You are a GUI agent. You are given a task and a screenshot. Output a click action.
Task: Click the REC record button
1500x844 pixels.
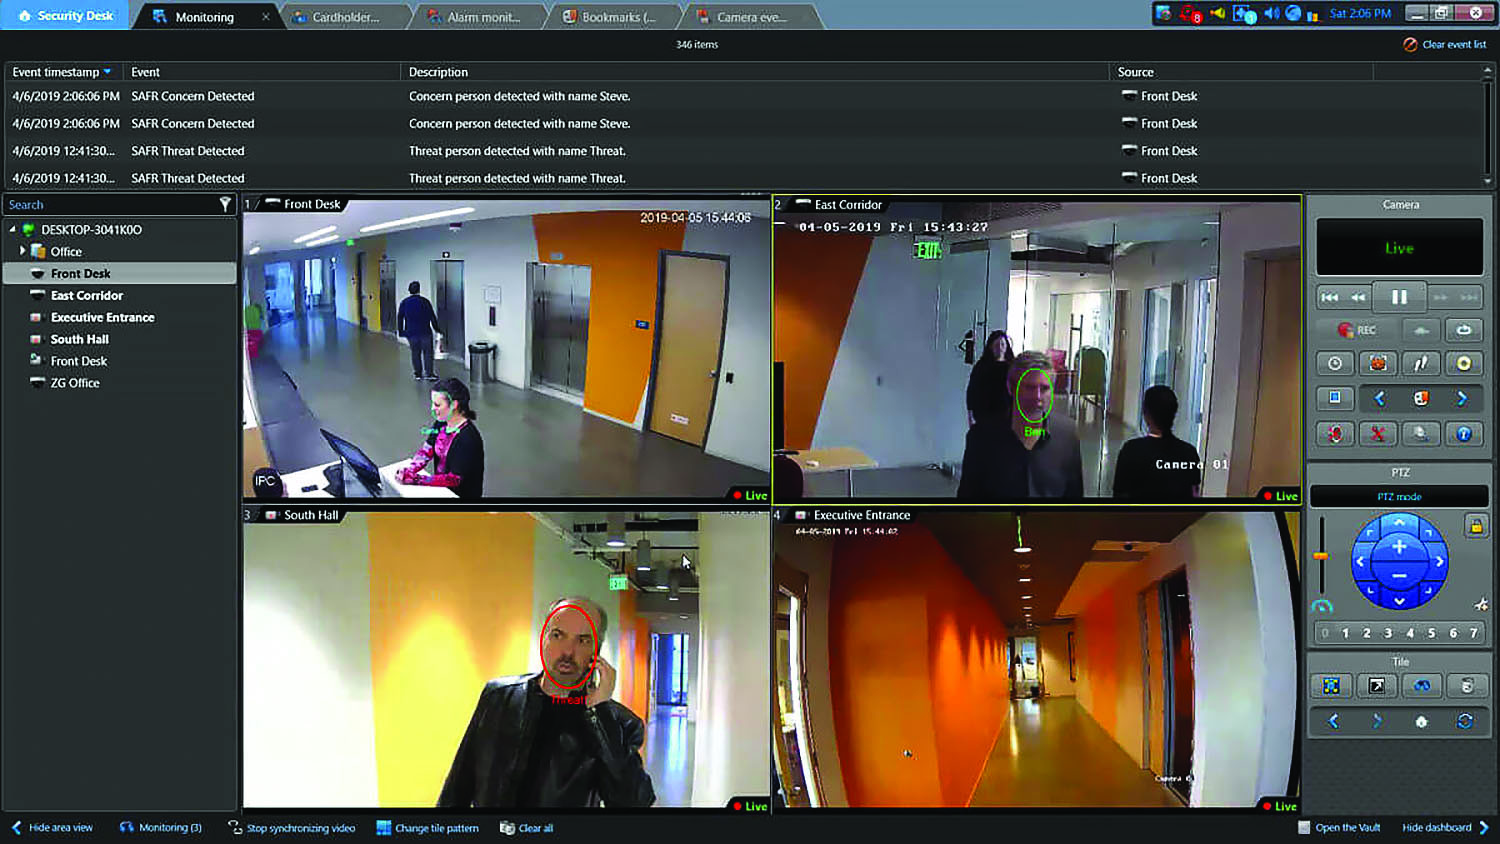1357,330
